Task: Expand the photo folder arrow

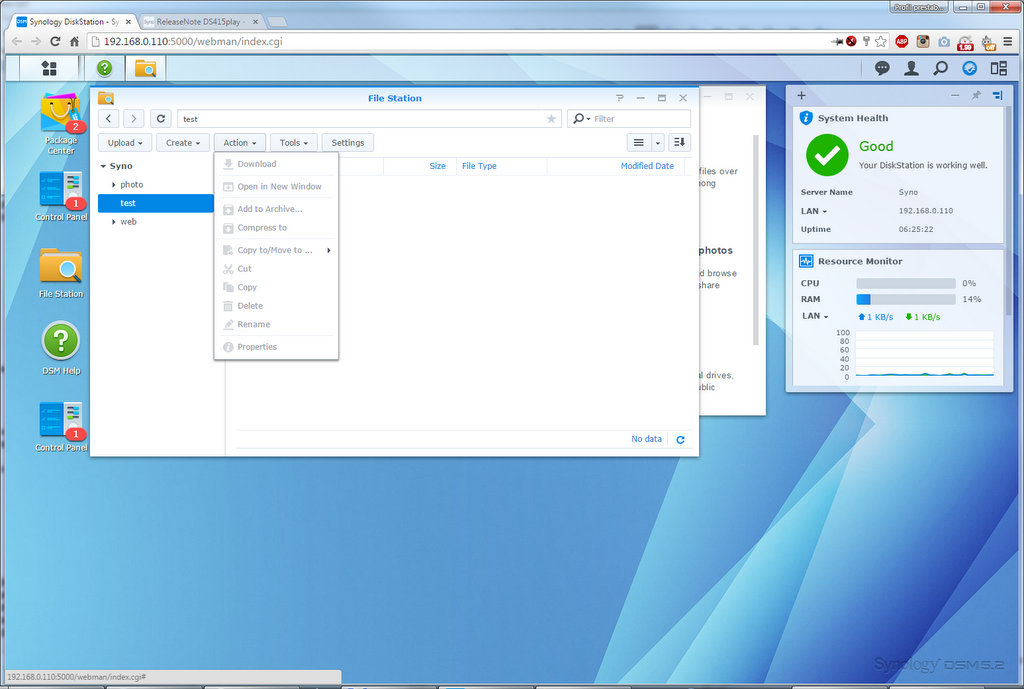Action: click(114, 185)
